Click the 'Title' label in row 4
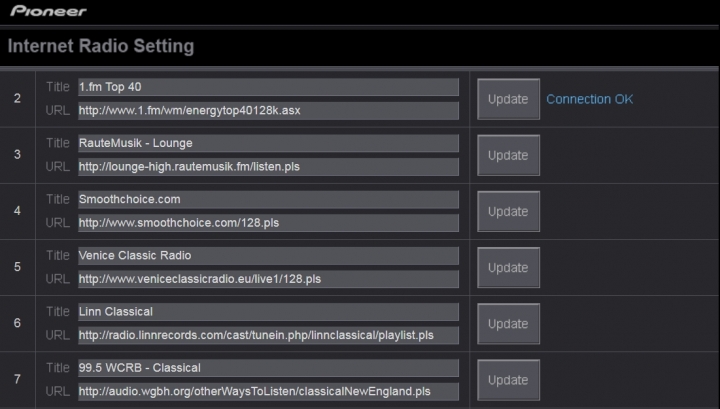 click(58, 199)
